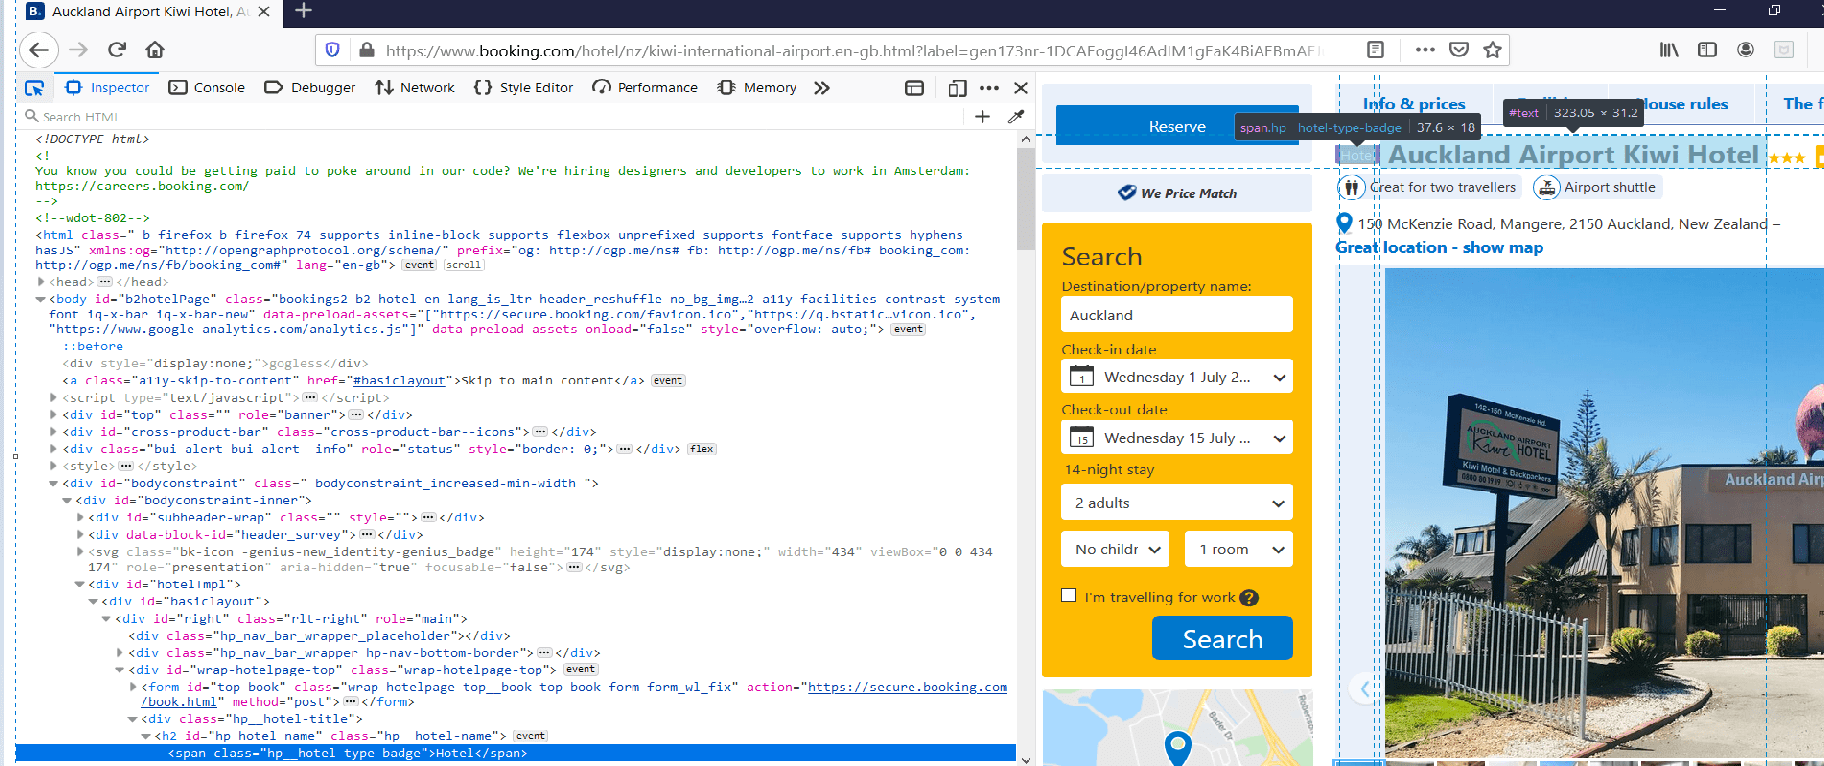Go back to the previous page

pyautogui.click(x=39, y=50)
